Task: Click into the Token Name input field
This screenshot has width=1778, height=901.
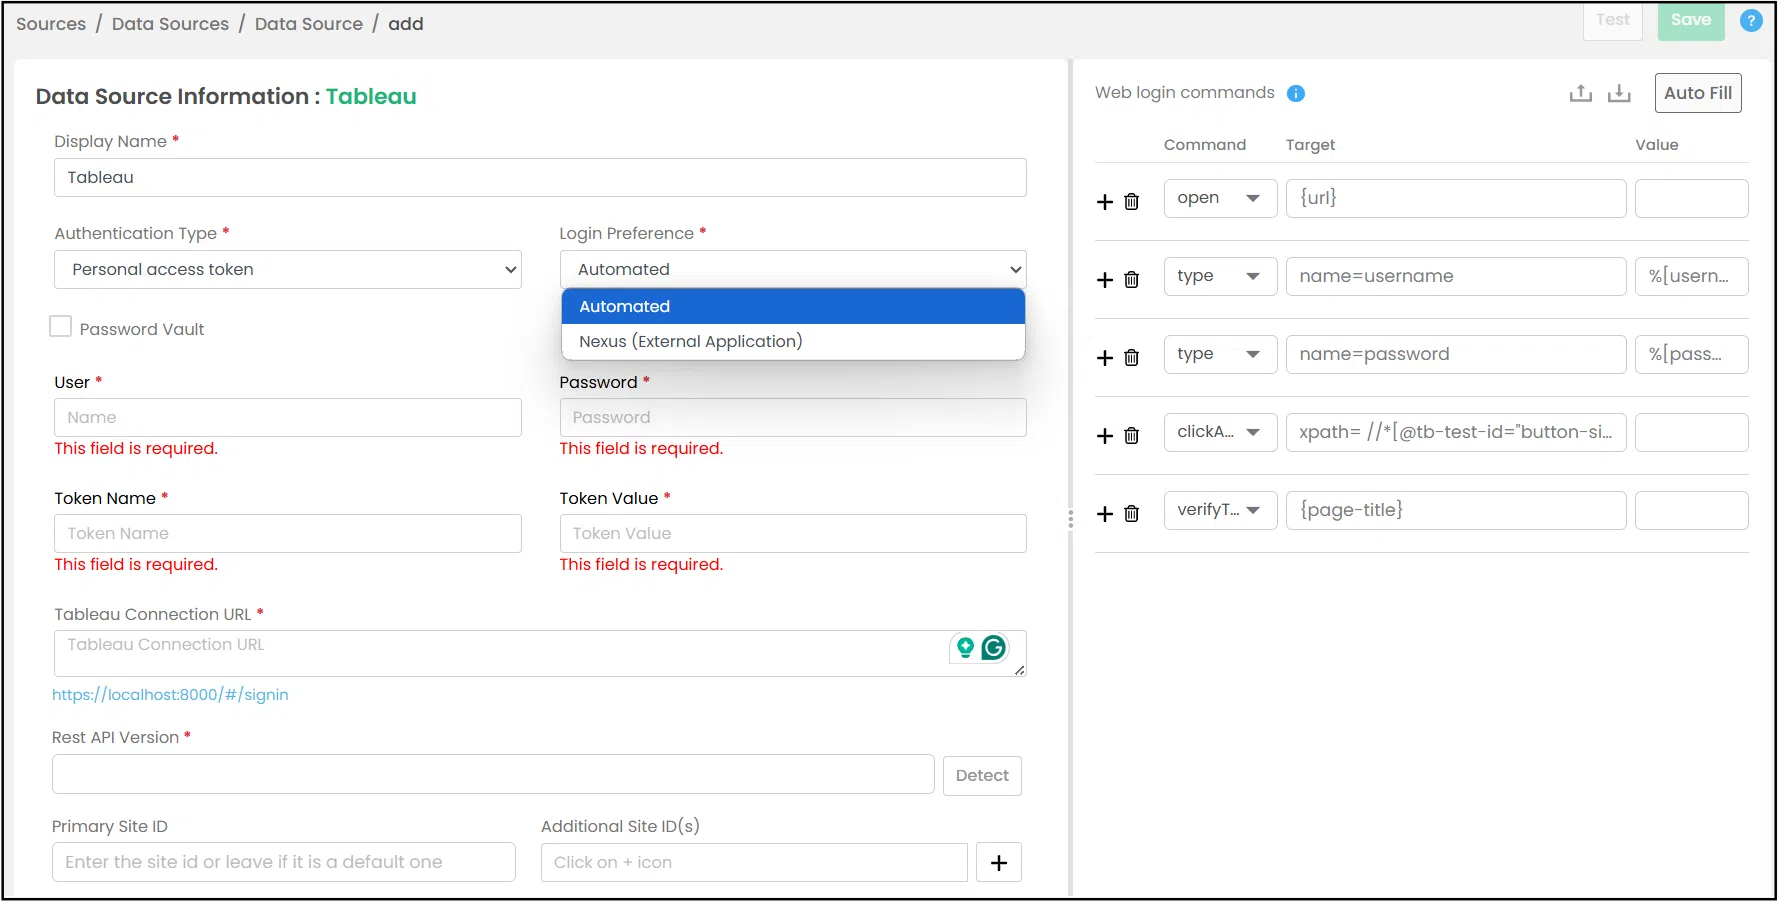Action: (x=288, y=534)
